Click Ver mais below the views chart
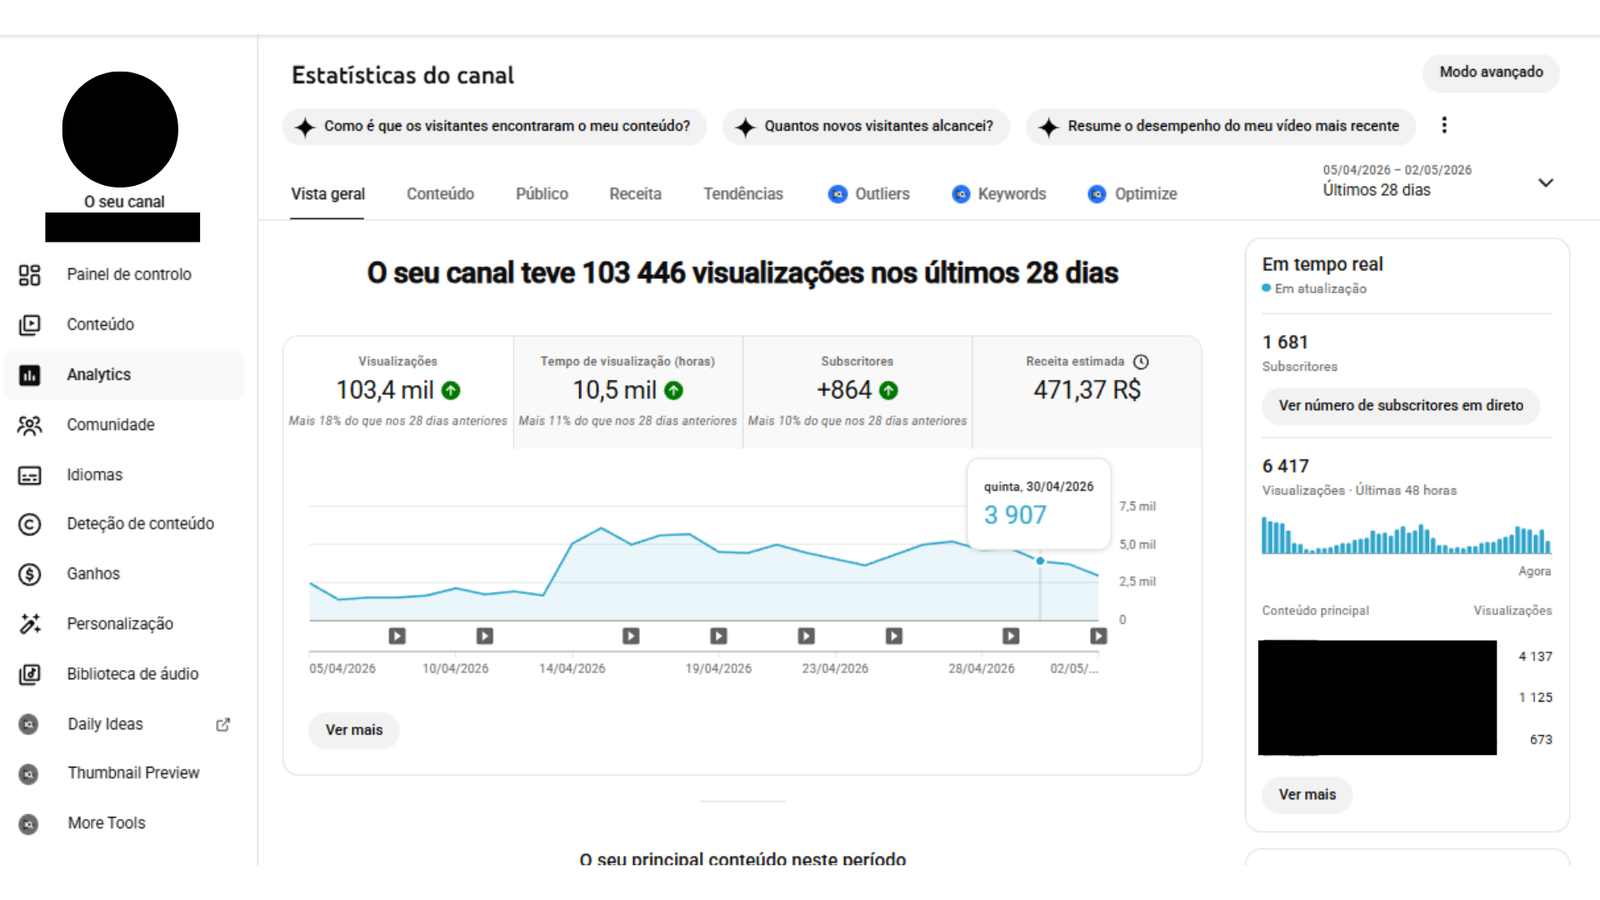The height and width of the screenshot is (900, 1600). (354, 730)
